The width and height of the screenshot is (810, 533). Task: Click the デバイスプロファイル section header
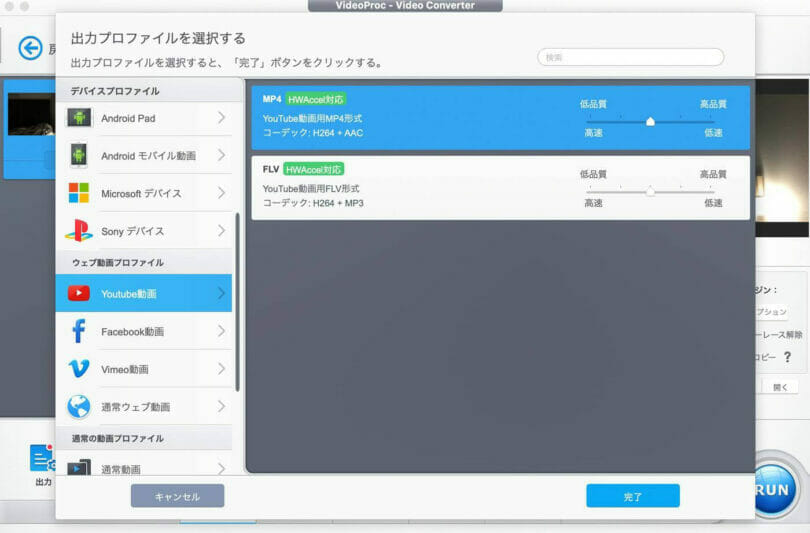pyautogui.click(x=115, y=91)
